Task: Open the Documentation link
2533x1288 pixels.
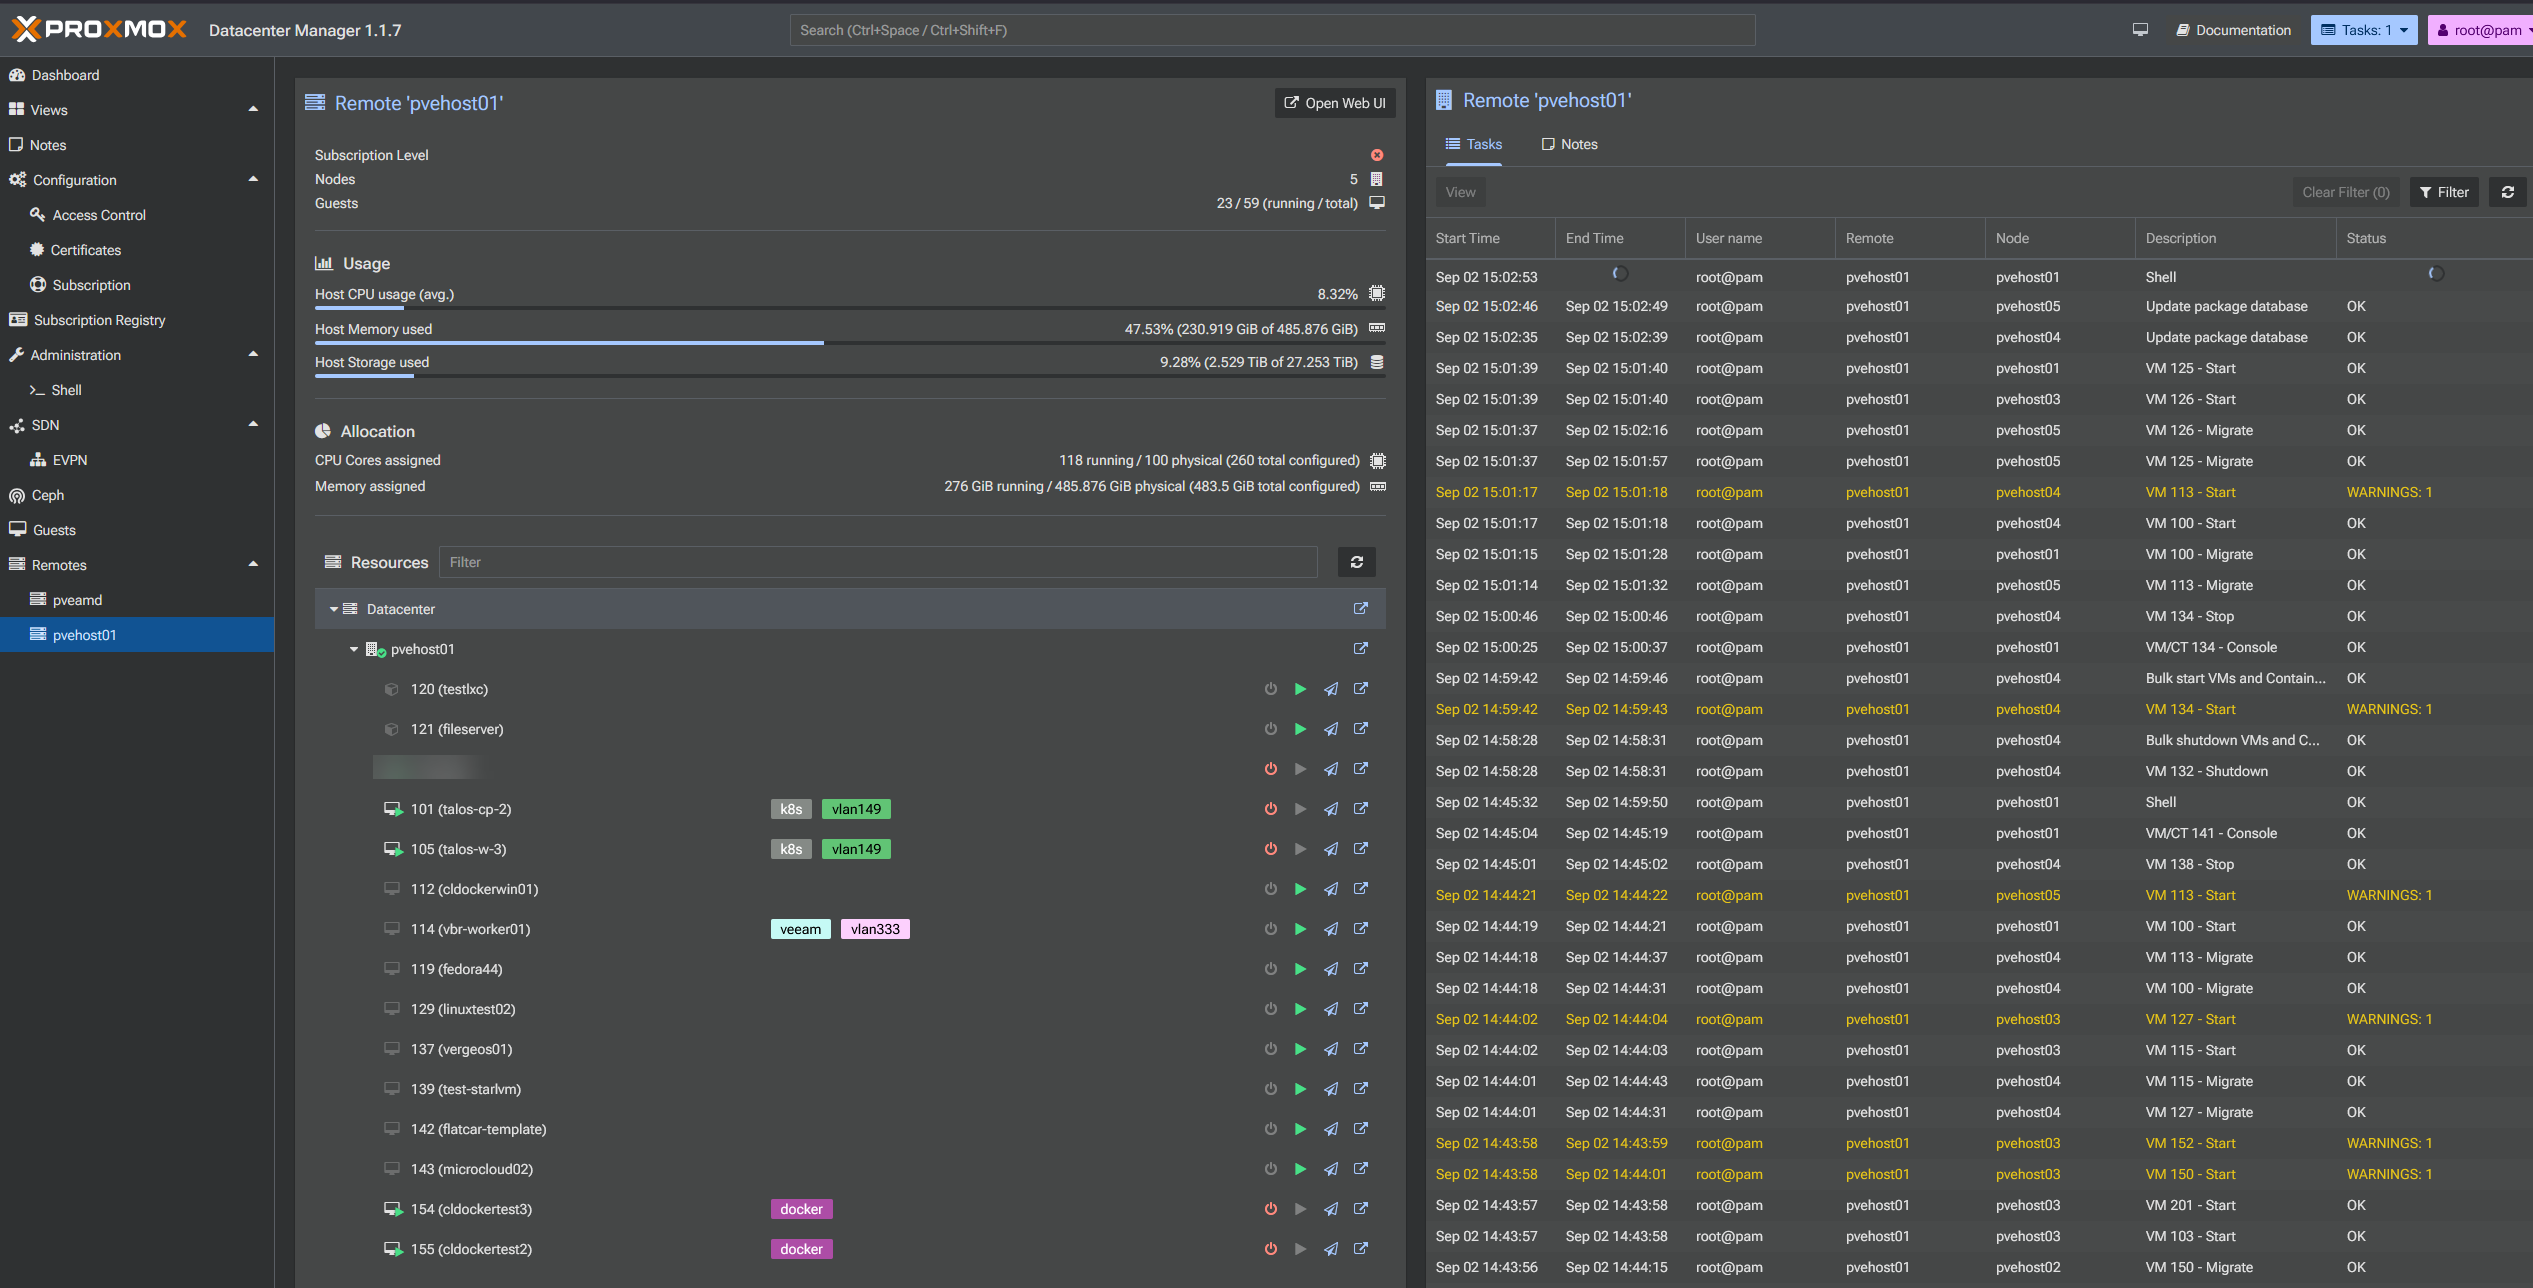Action: pyautogui.click(x=2233, y=30)
